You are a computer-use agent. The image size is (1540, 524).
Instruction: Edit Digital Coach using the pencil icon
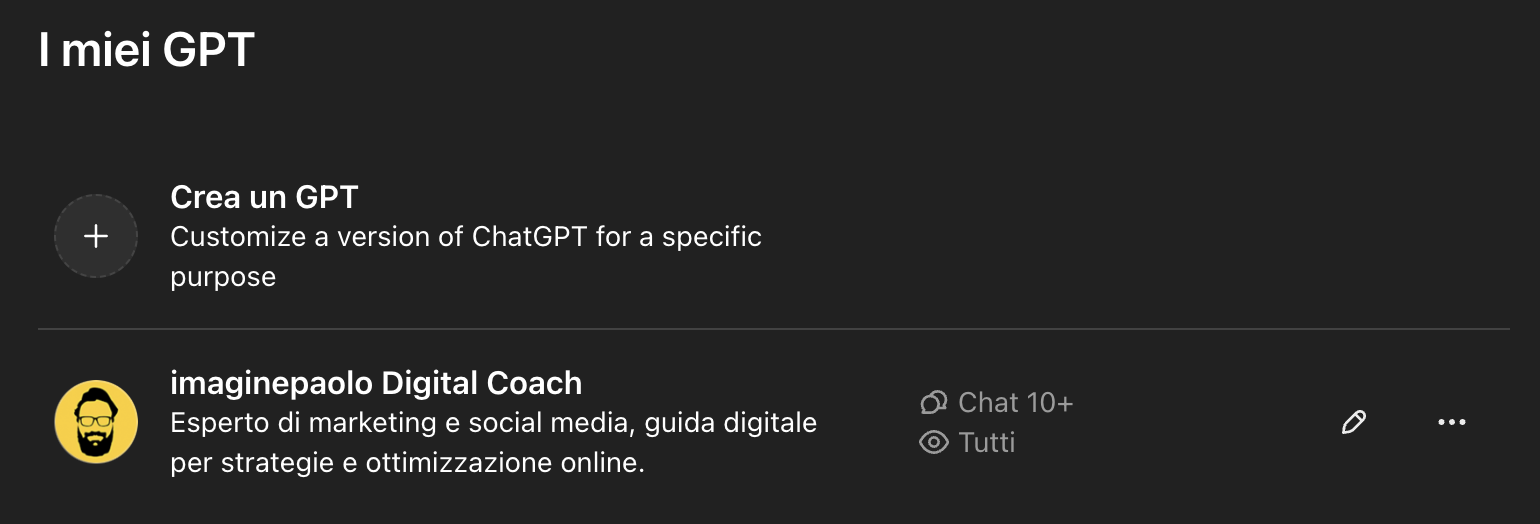click(x=1353, y=423)
